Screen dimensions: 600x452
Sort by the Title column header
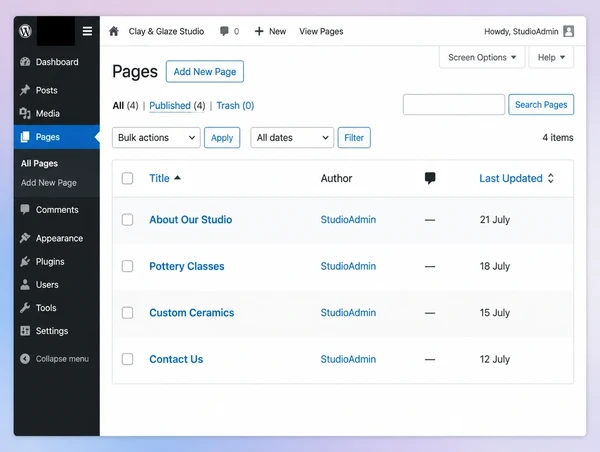click(159, 178)
